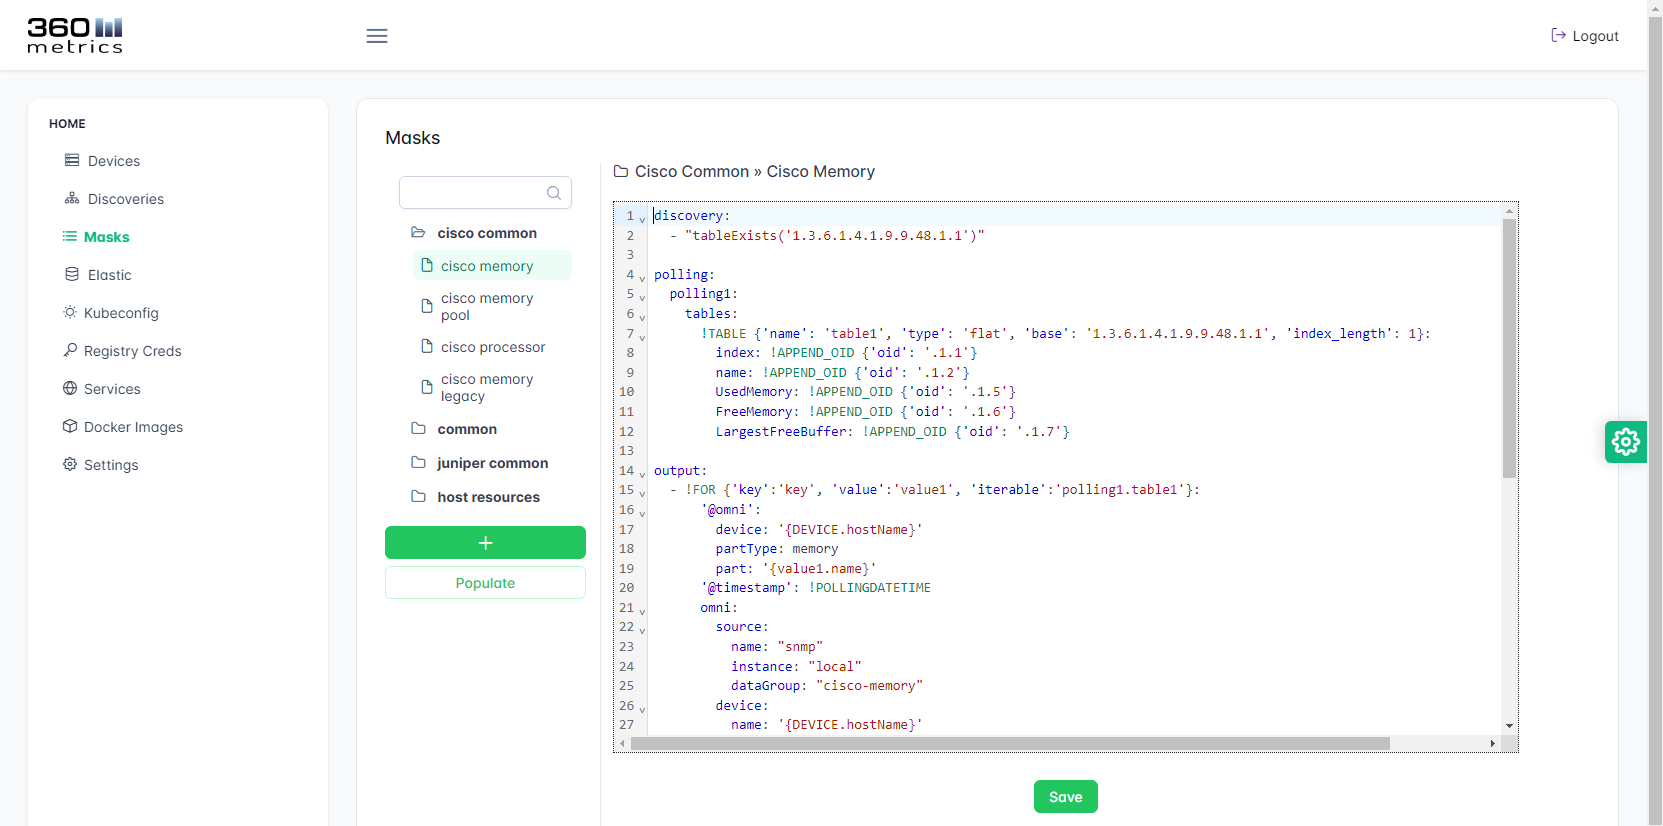This screenshot has height=826, width=1663.
Task: Click the Registry Creds key icon
Action: pos(70,350)
